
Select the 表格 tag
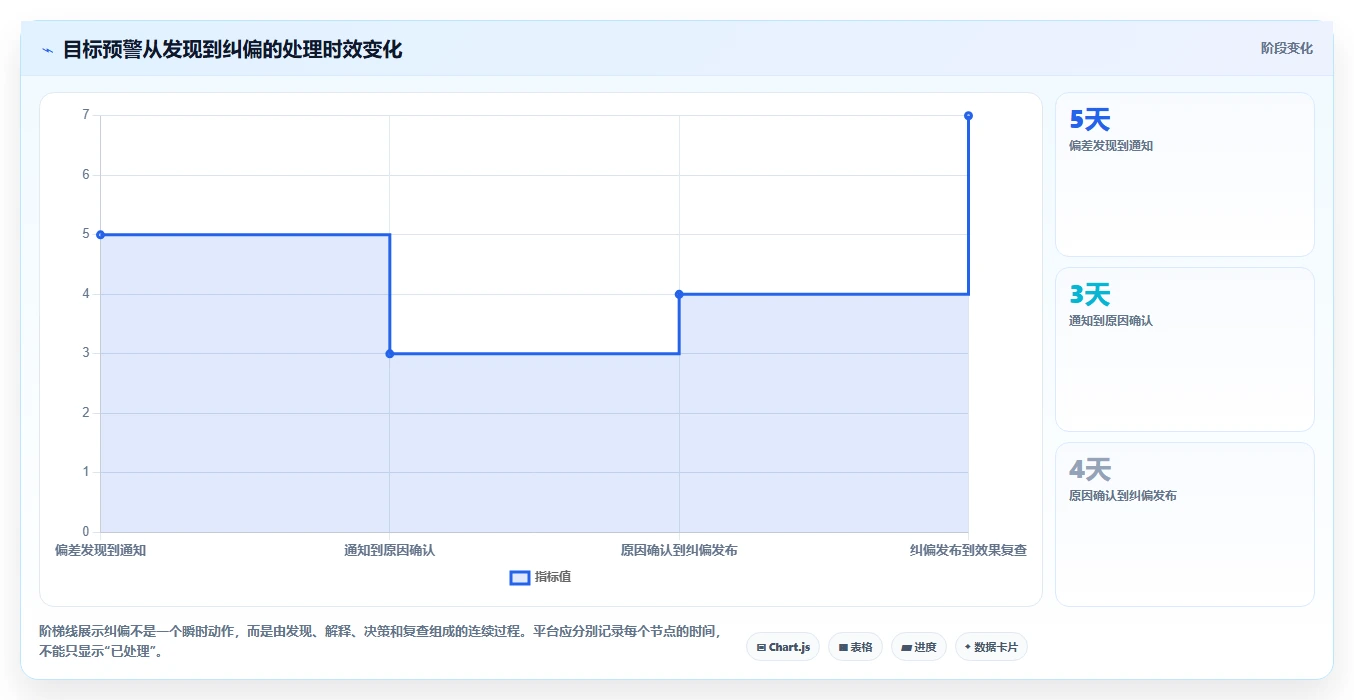tap(855, 647)
